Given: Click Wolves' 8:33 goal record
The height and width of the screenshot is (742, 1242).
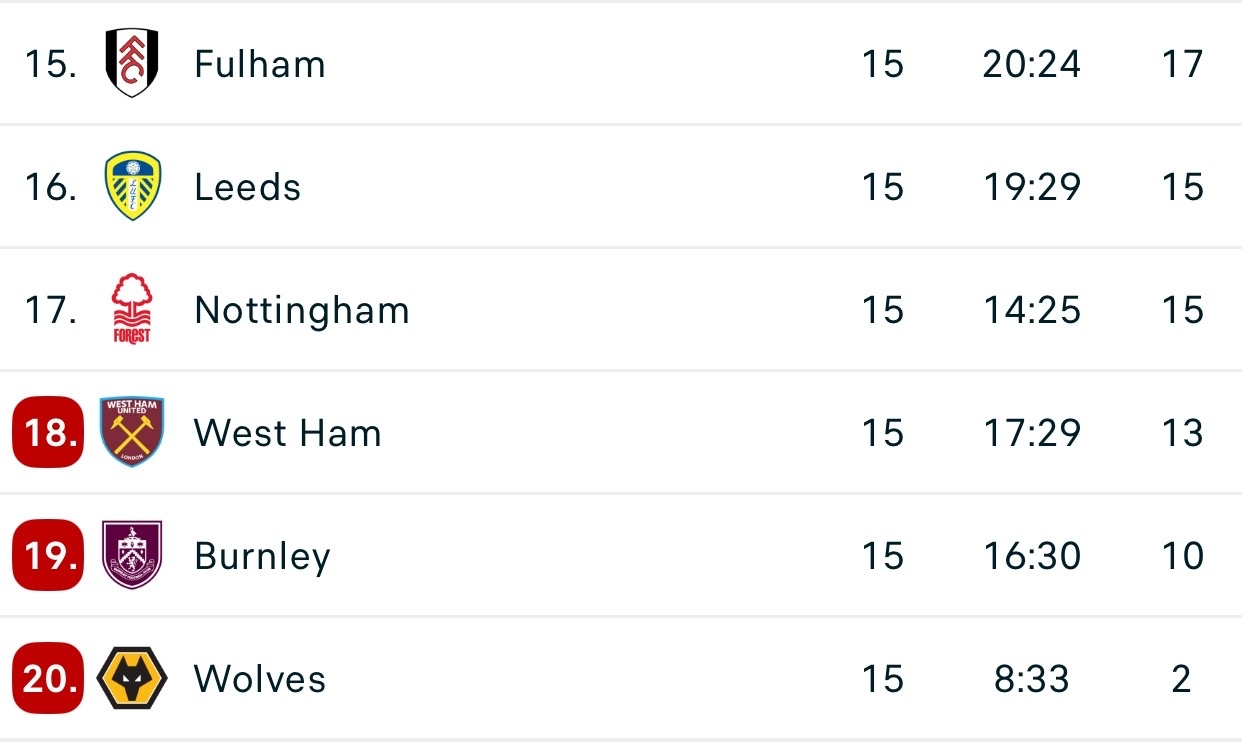Looking at the screenshot, I should [1031, 679].
